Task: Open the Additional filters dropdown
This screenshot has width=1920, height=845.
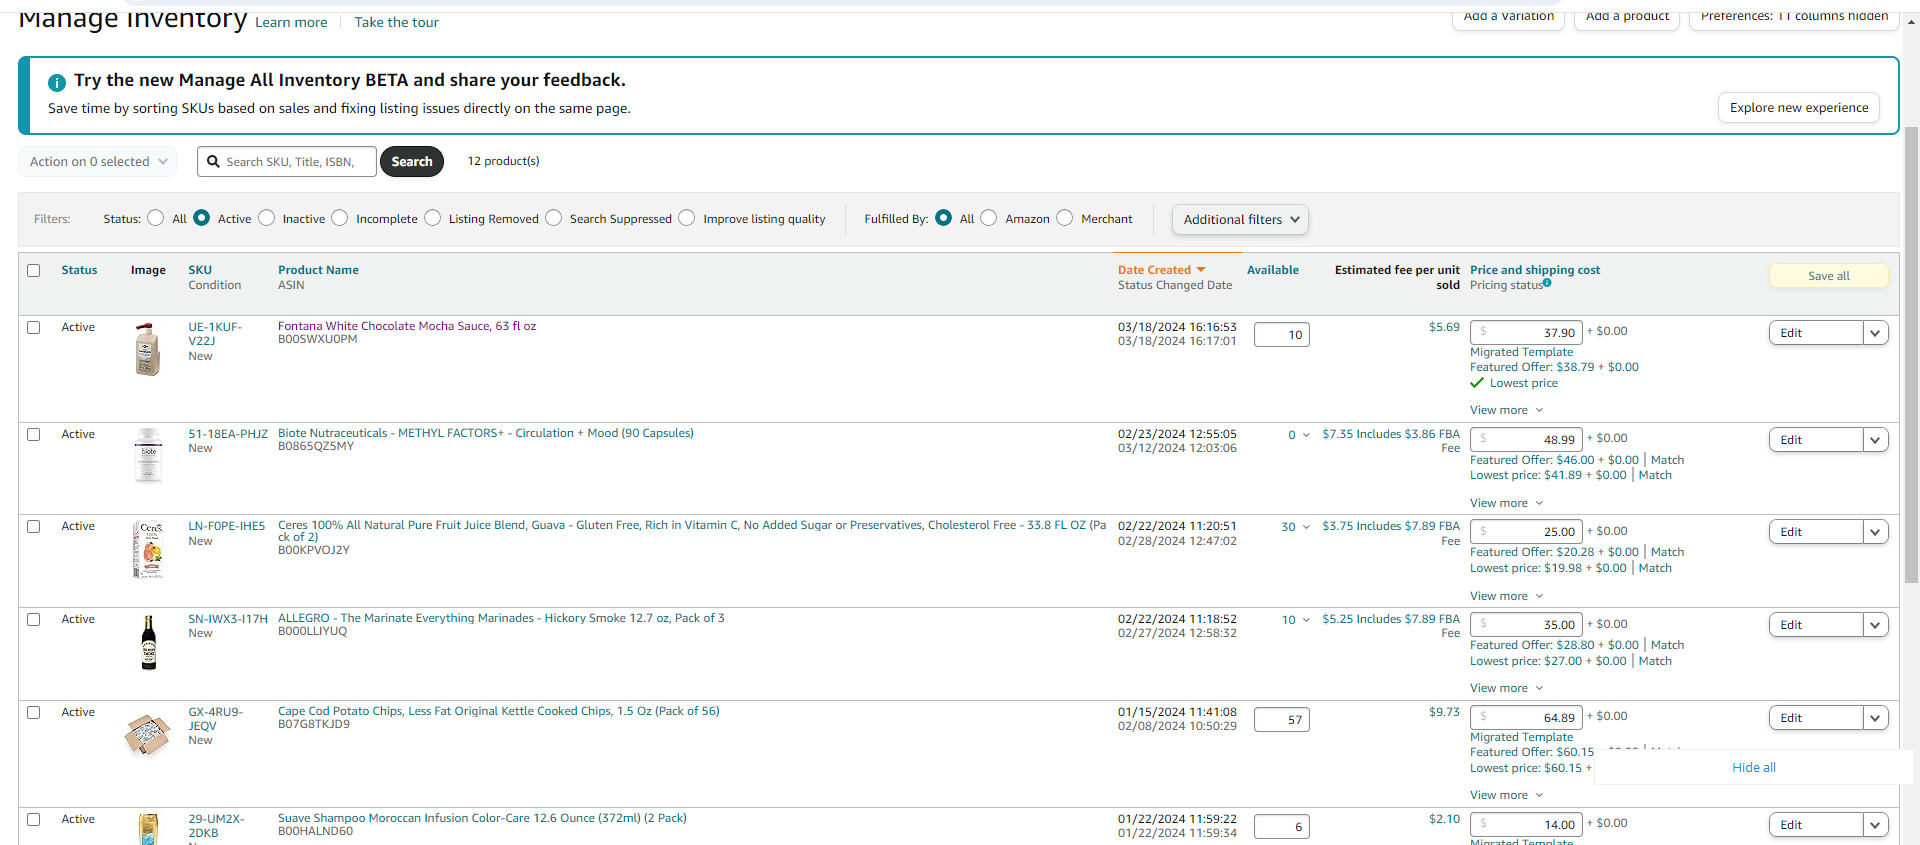Action: coord(1240,220)
